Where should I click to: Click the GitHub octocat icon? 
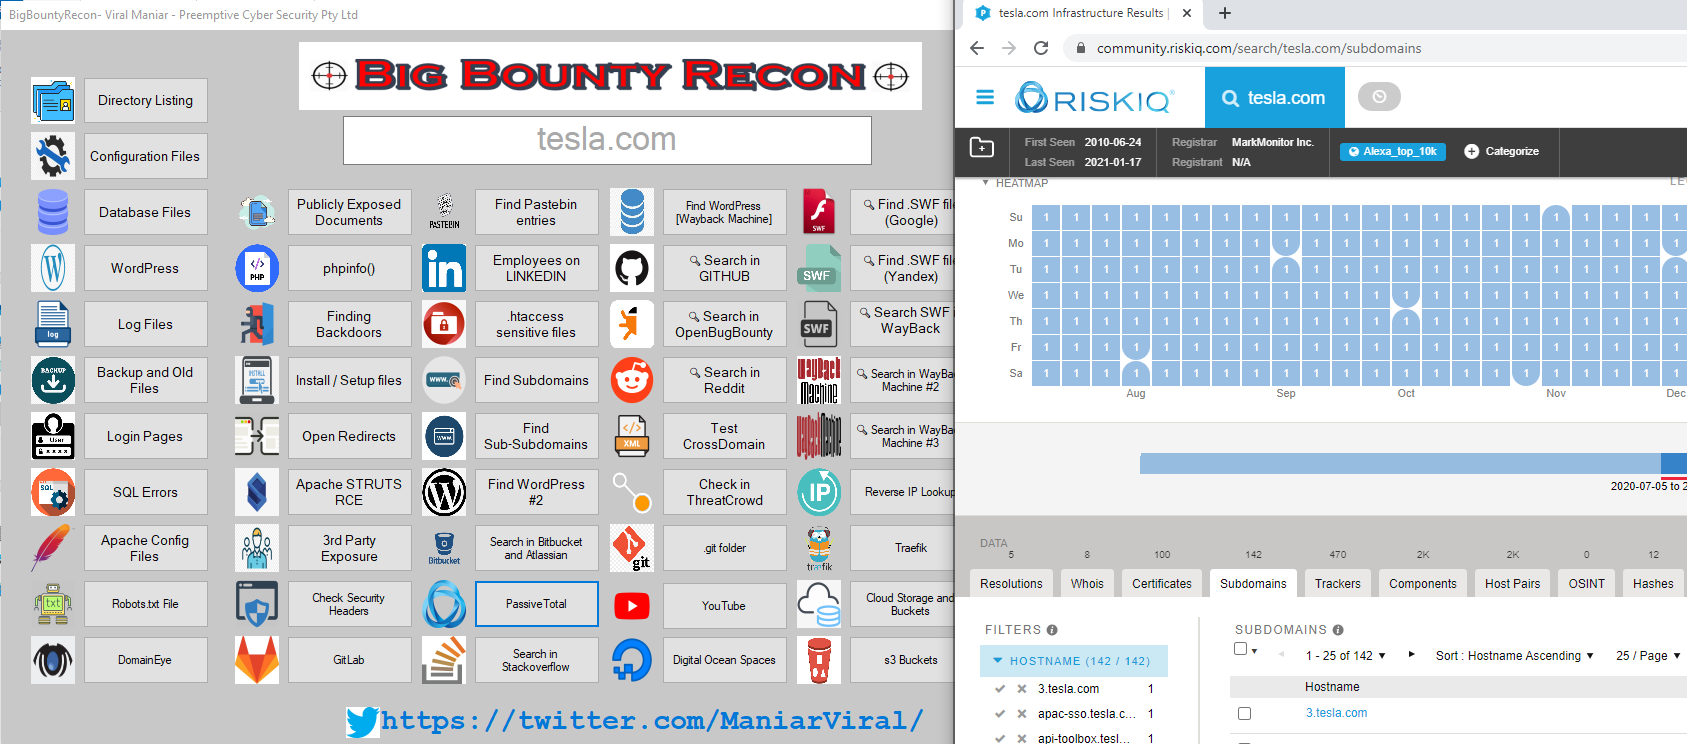tap(632, 268)
